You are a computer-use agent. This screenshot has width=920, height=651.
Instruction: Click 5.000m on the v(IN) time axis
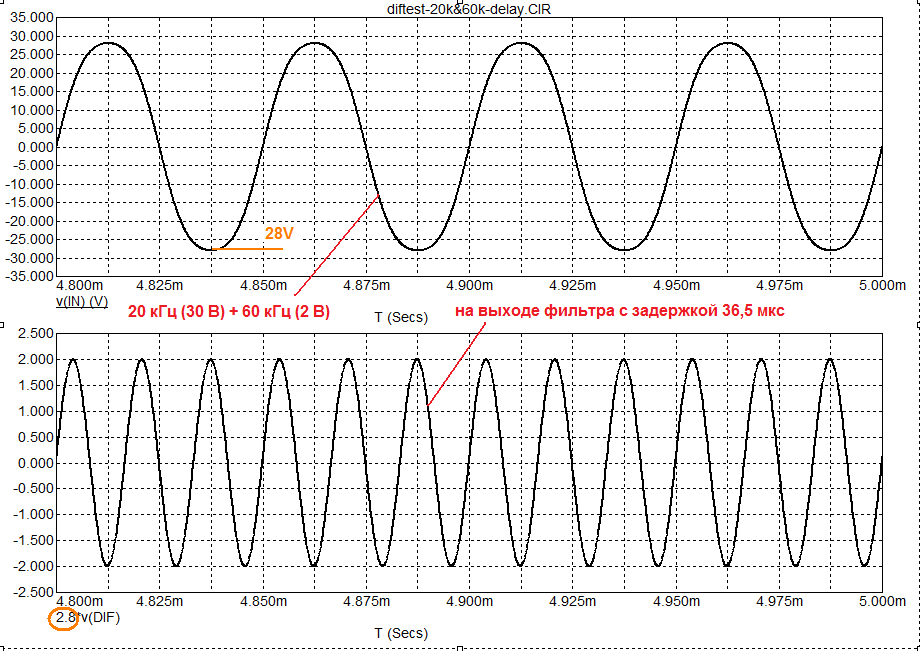pos(883,286)
